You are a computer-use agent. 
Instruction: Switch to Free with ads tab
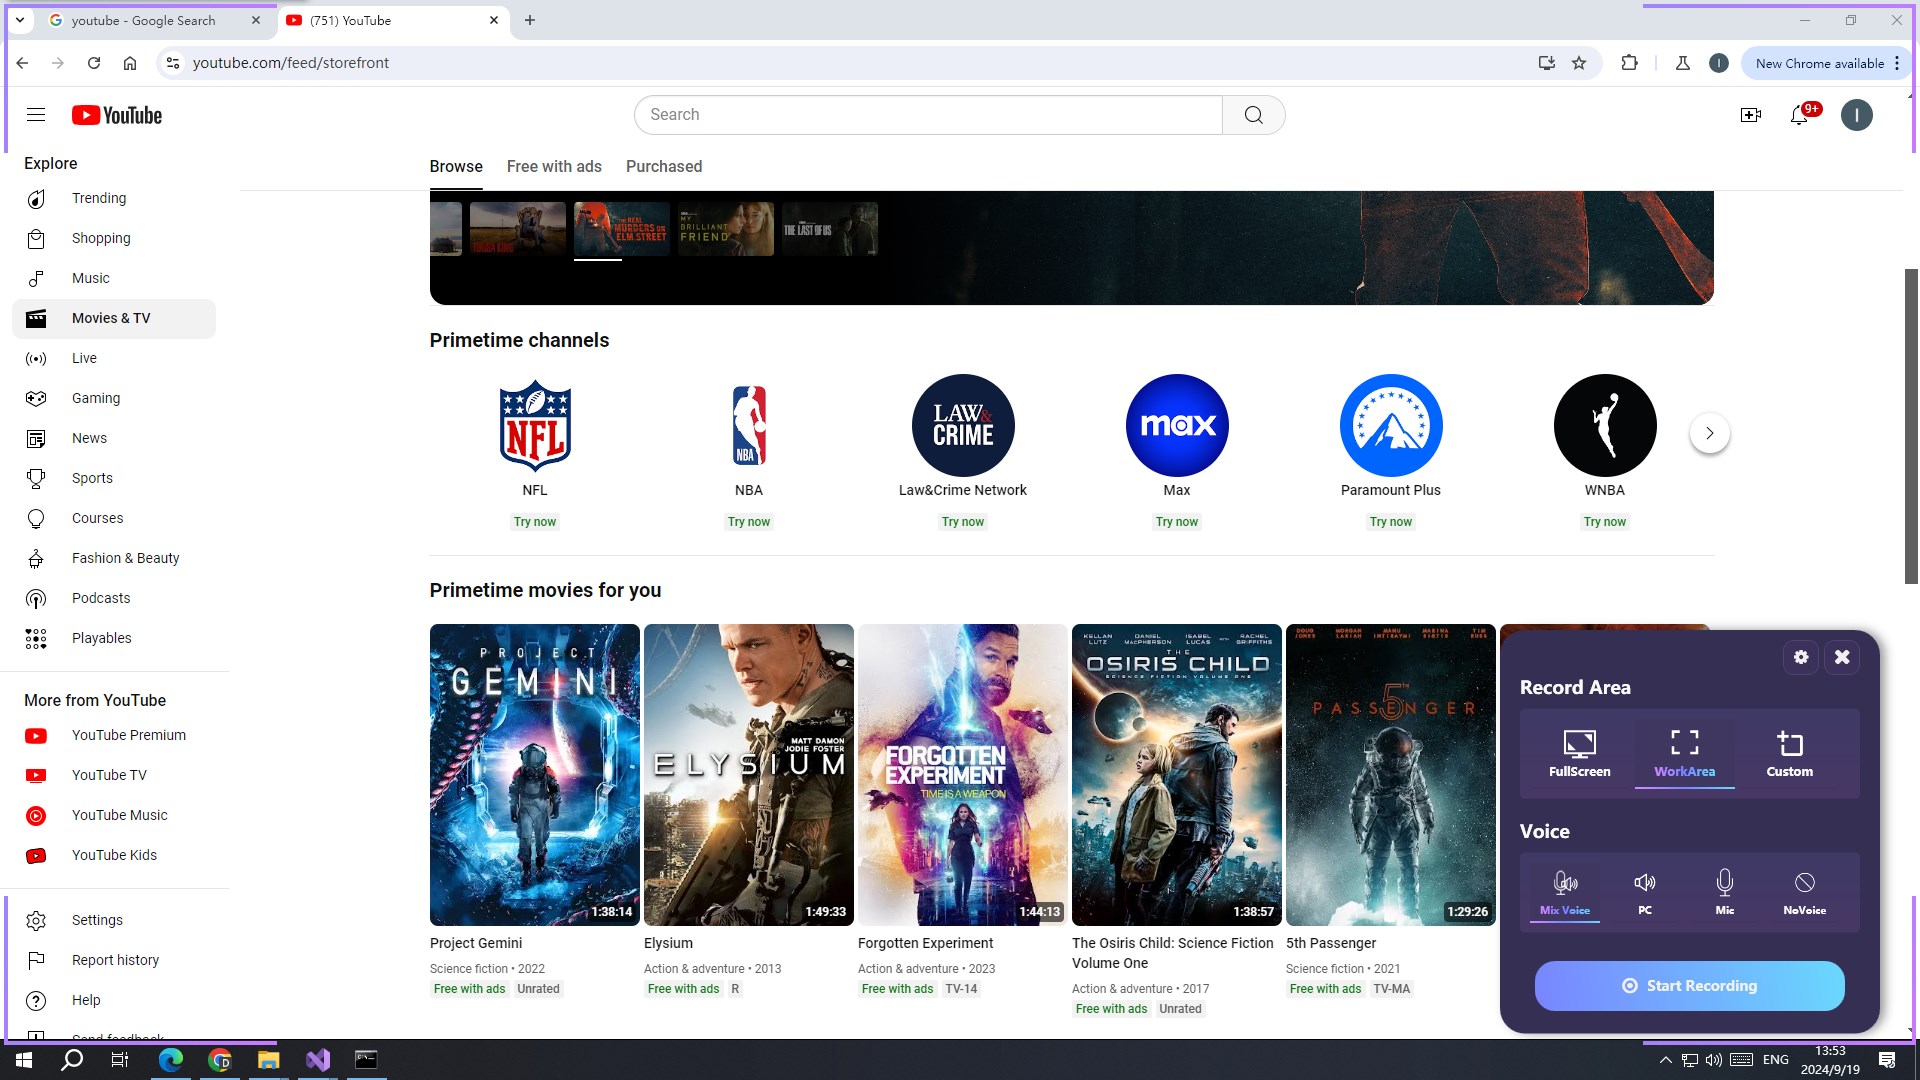(x=554, y=167)
